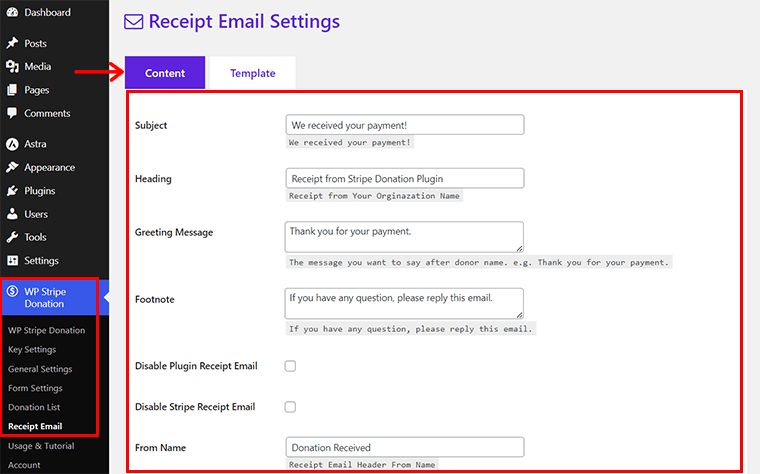Open the Settings menu item

[42, 260]
